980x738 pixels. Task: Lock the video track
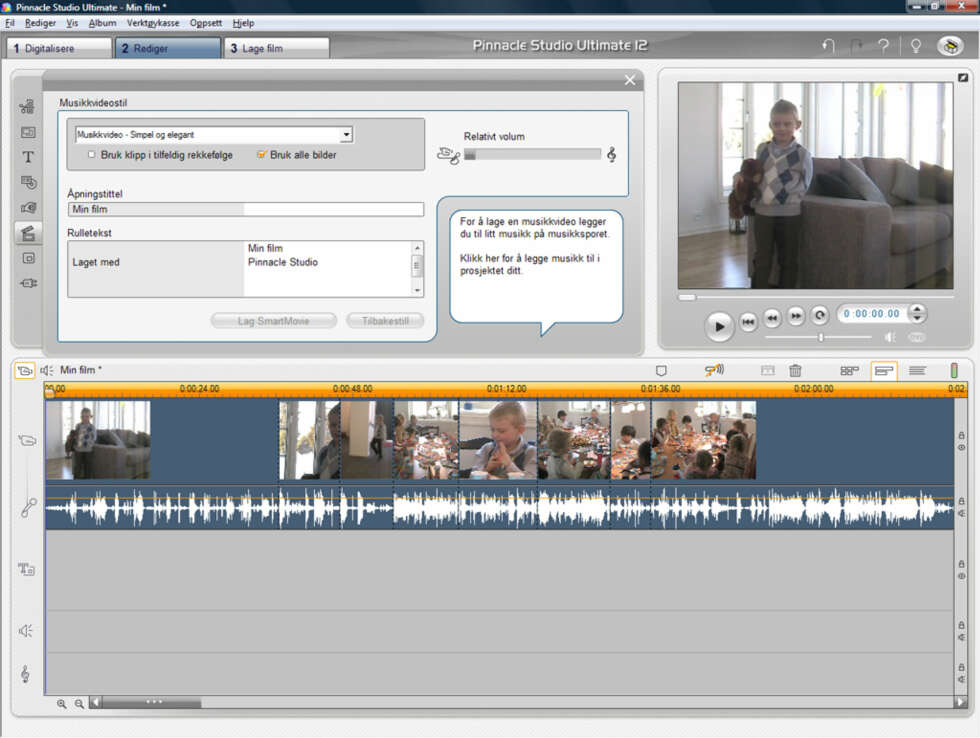[961, 435]
